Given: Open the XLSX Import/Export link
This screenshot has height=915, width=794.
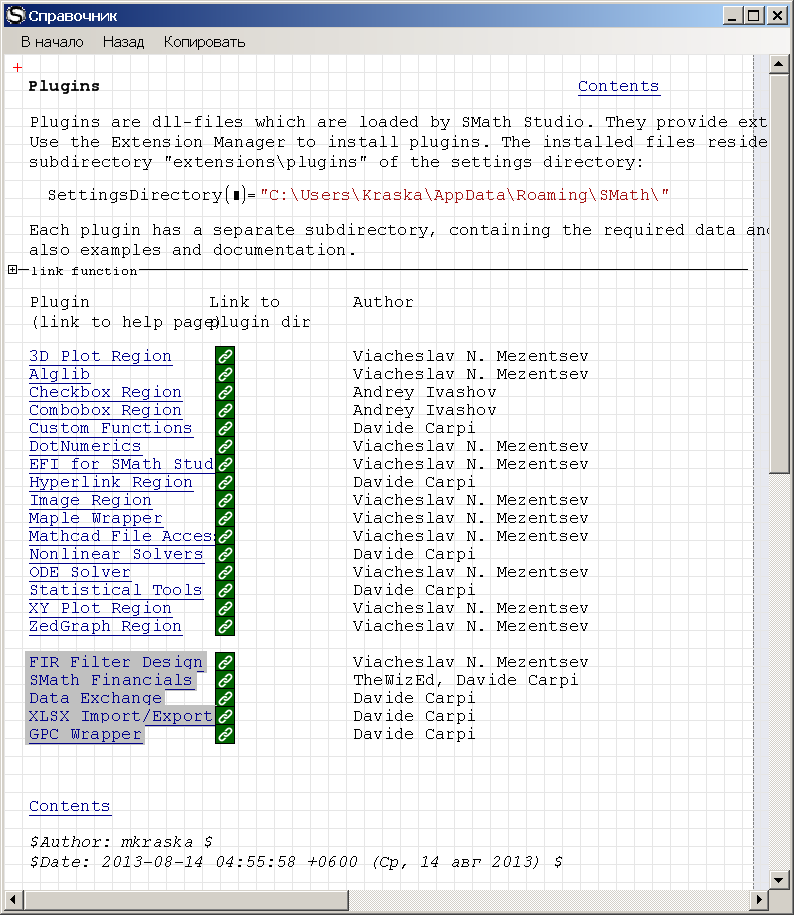Looking at the screenshot, I should point(120,716).
